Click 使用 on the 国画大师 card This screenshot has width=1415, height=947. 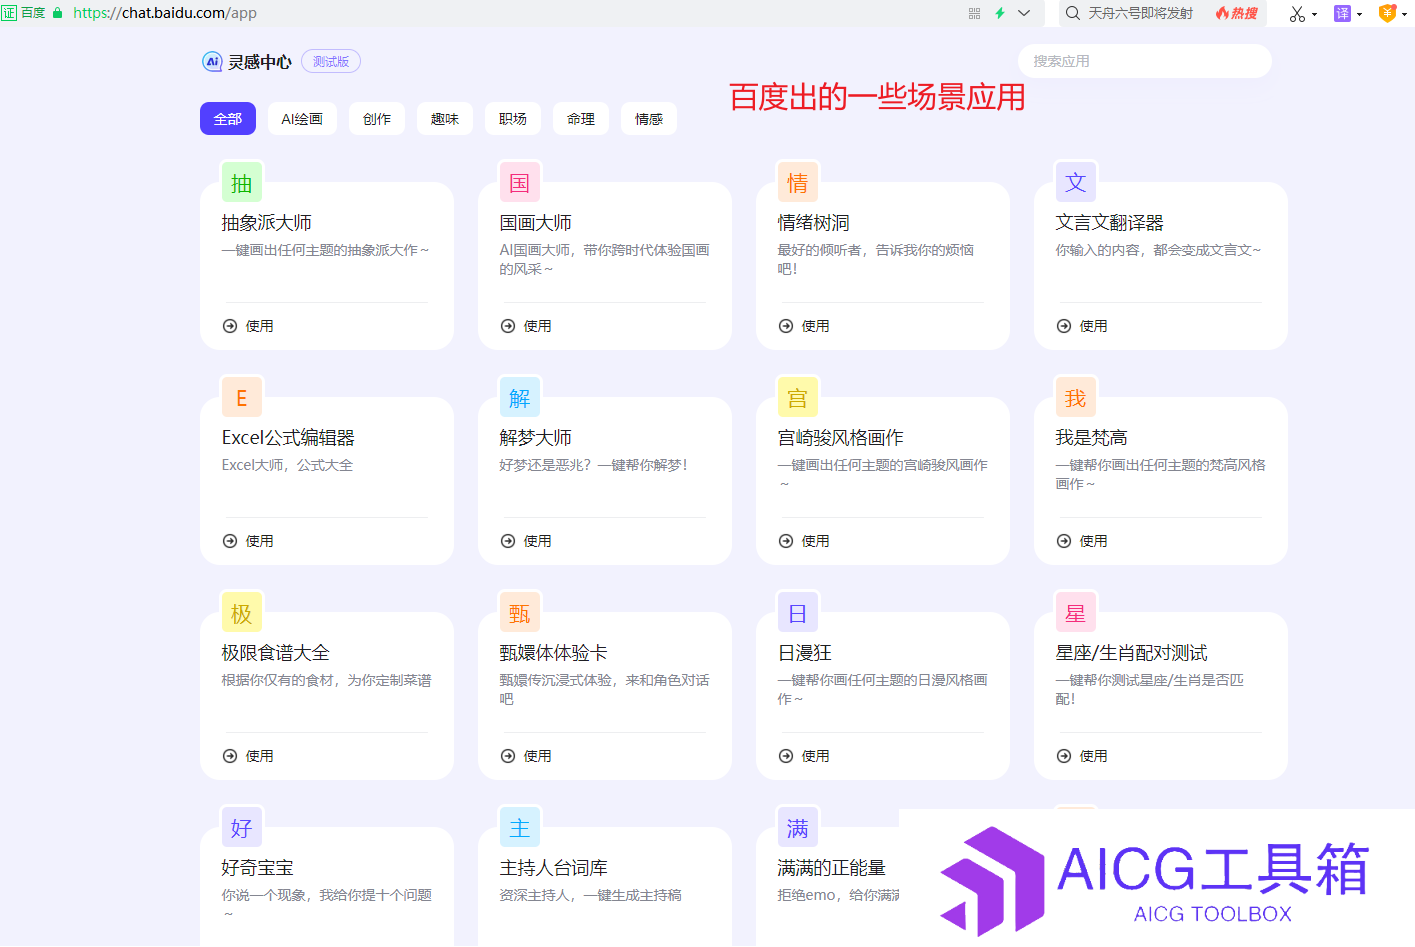point(526,326)
